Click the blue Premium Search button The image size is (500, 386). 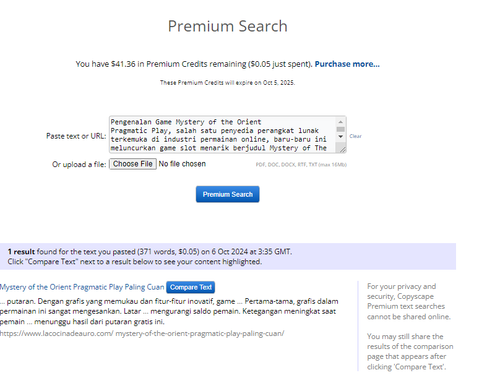coord(228,194)
